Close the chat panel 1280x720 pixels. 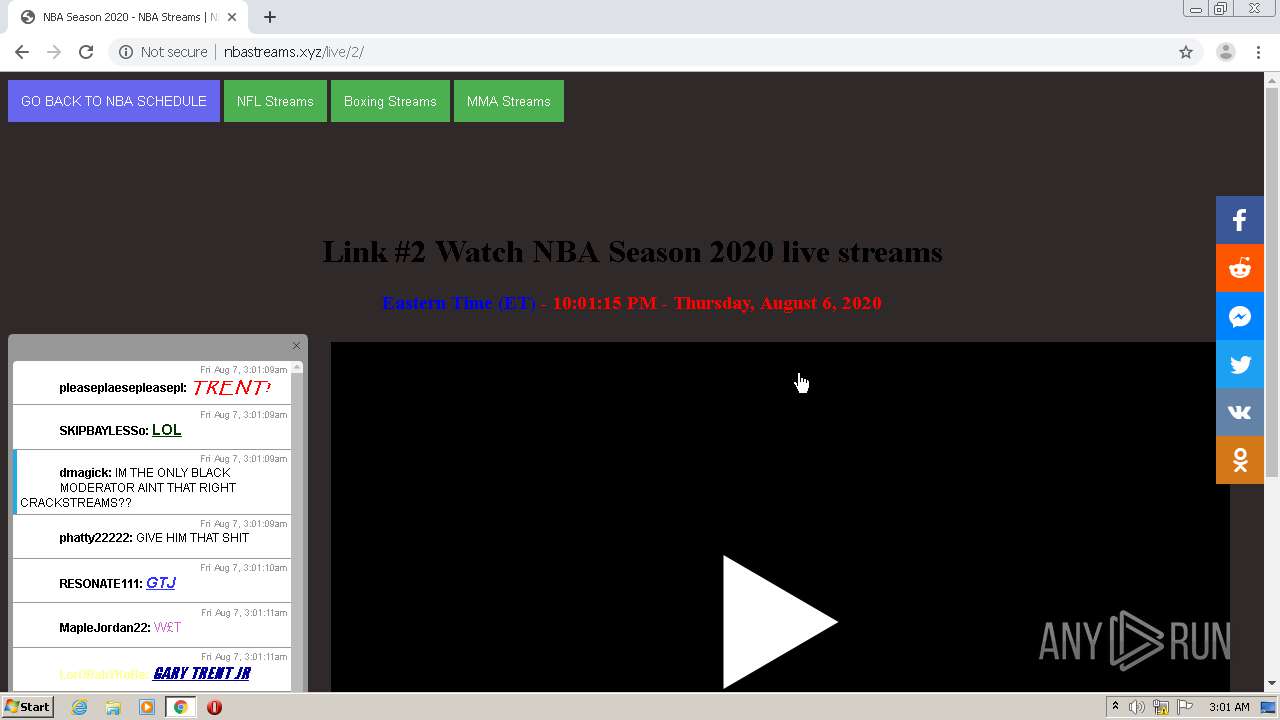296,346
